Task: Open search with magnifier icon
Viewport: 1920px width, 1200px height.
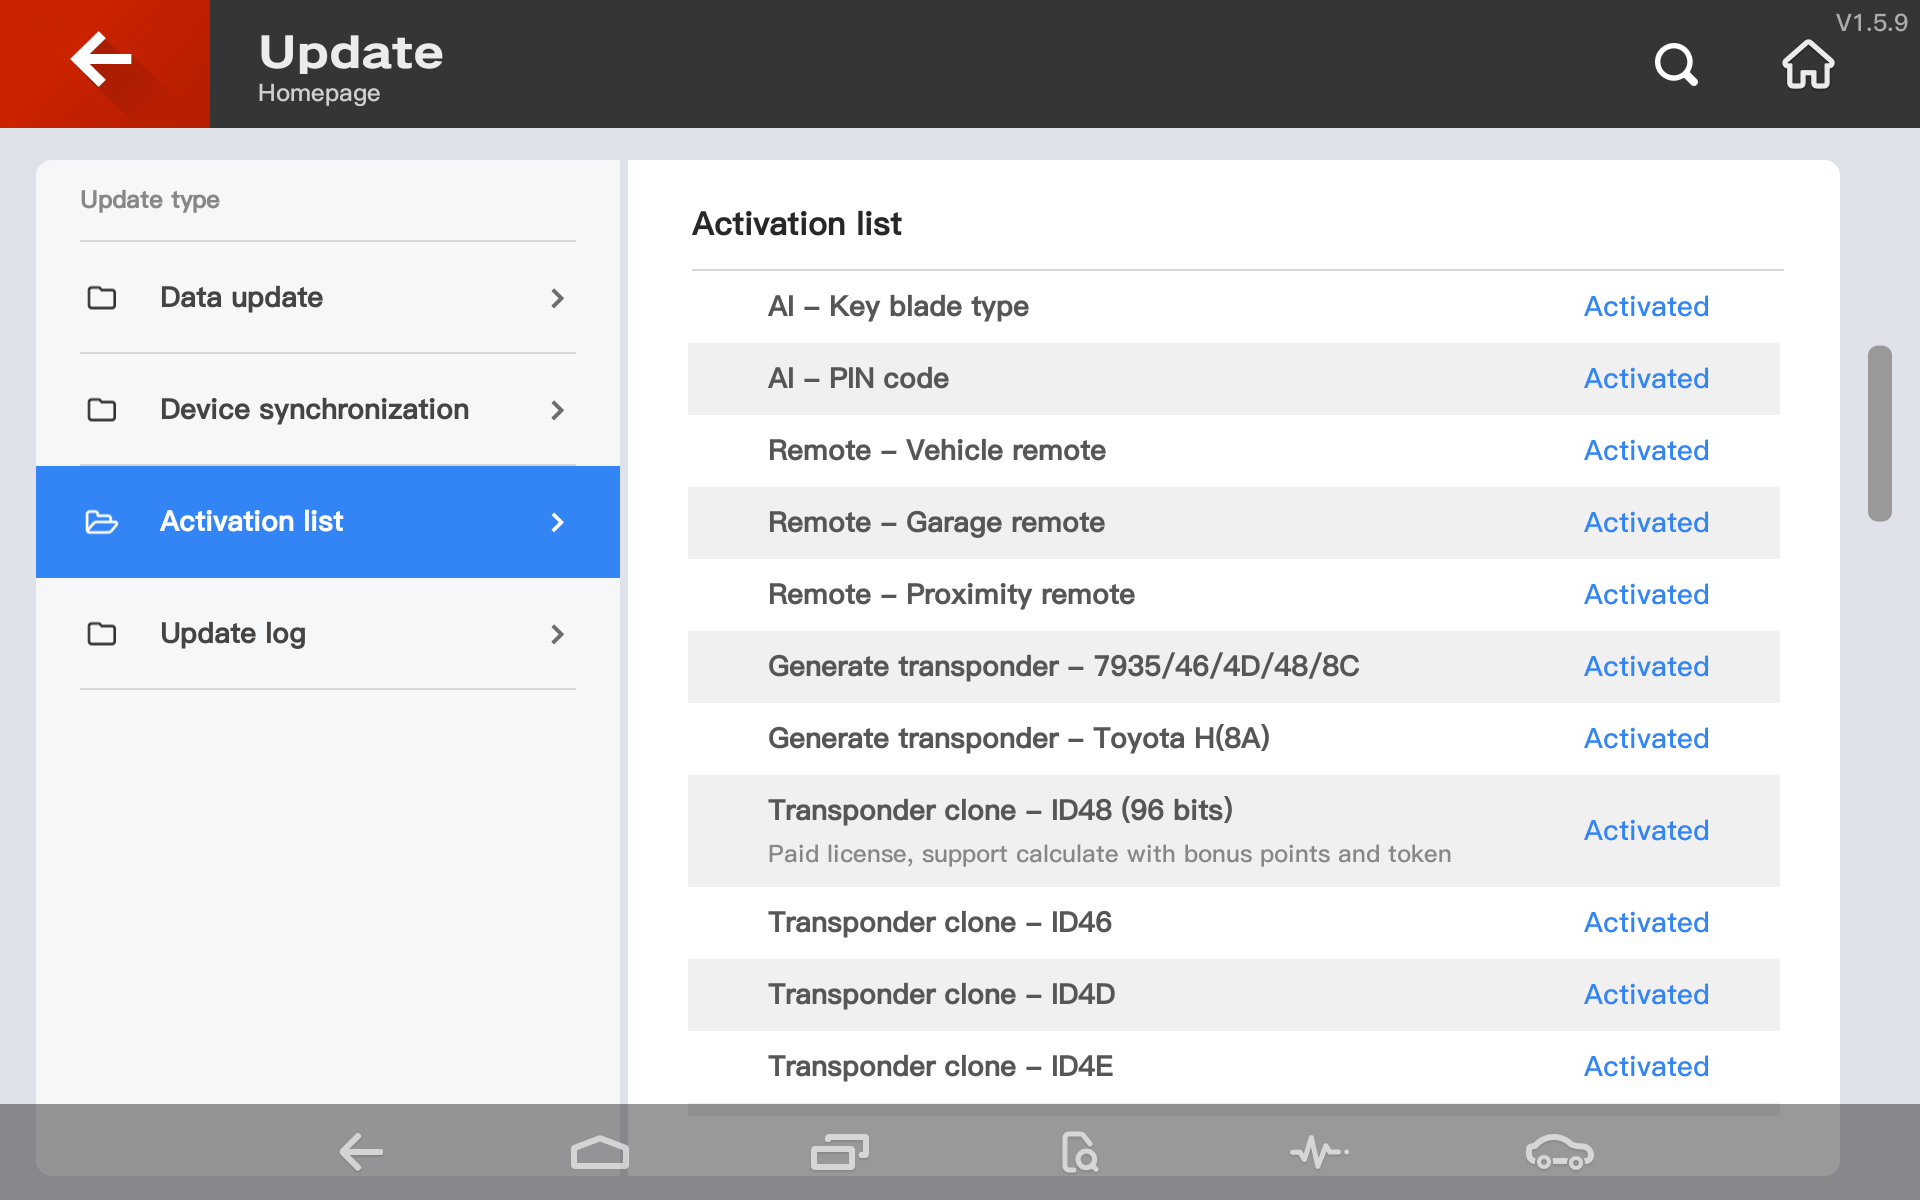Action: 1676,65
